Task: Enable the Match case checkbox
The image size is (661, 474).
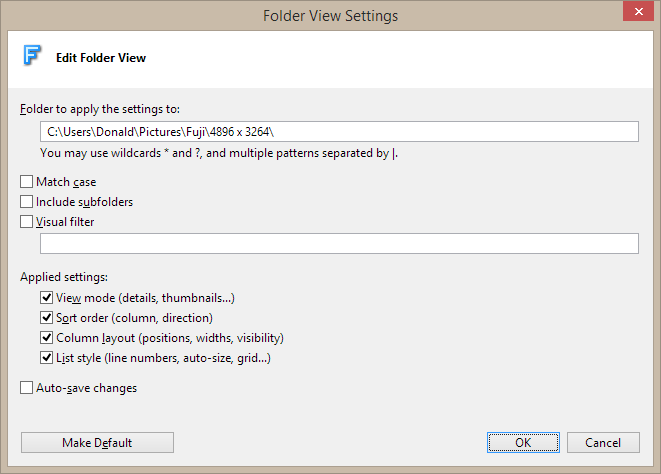Action: pos(27,182)
